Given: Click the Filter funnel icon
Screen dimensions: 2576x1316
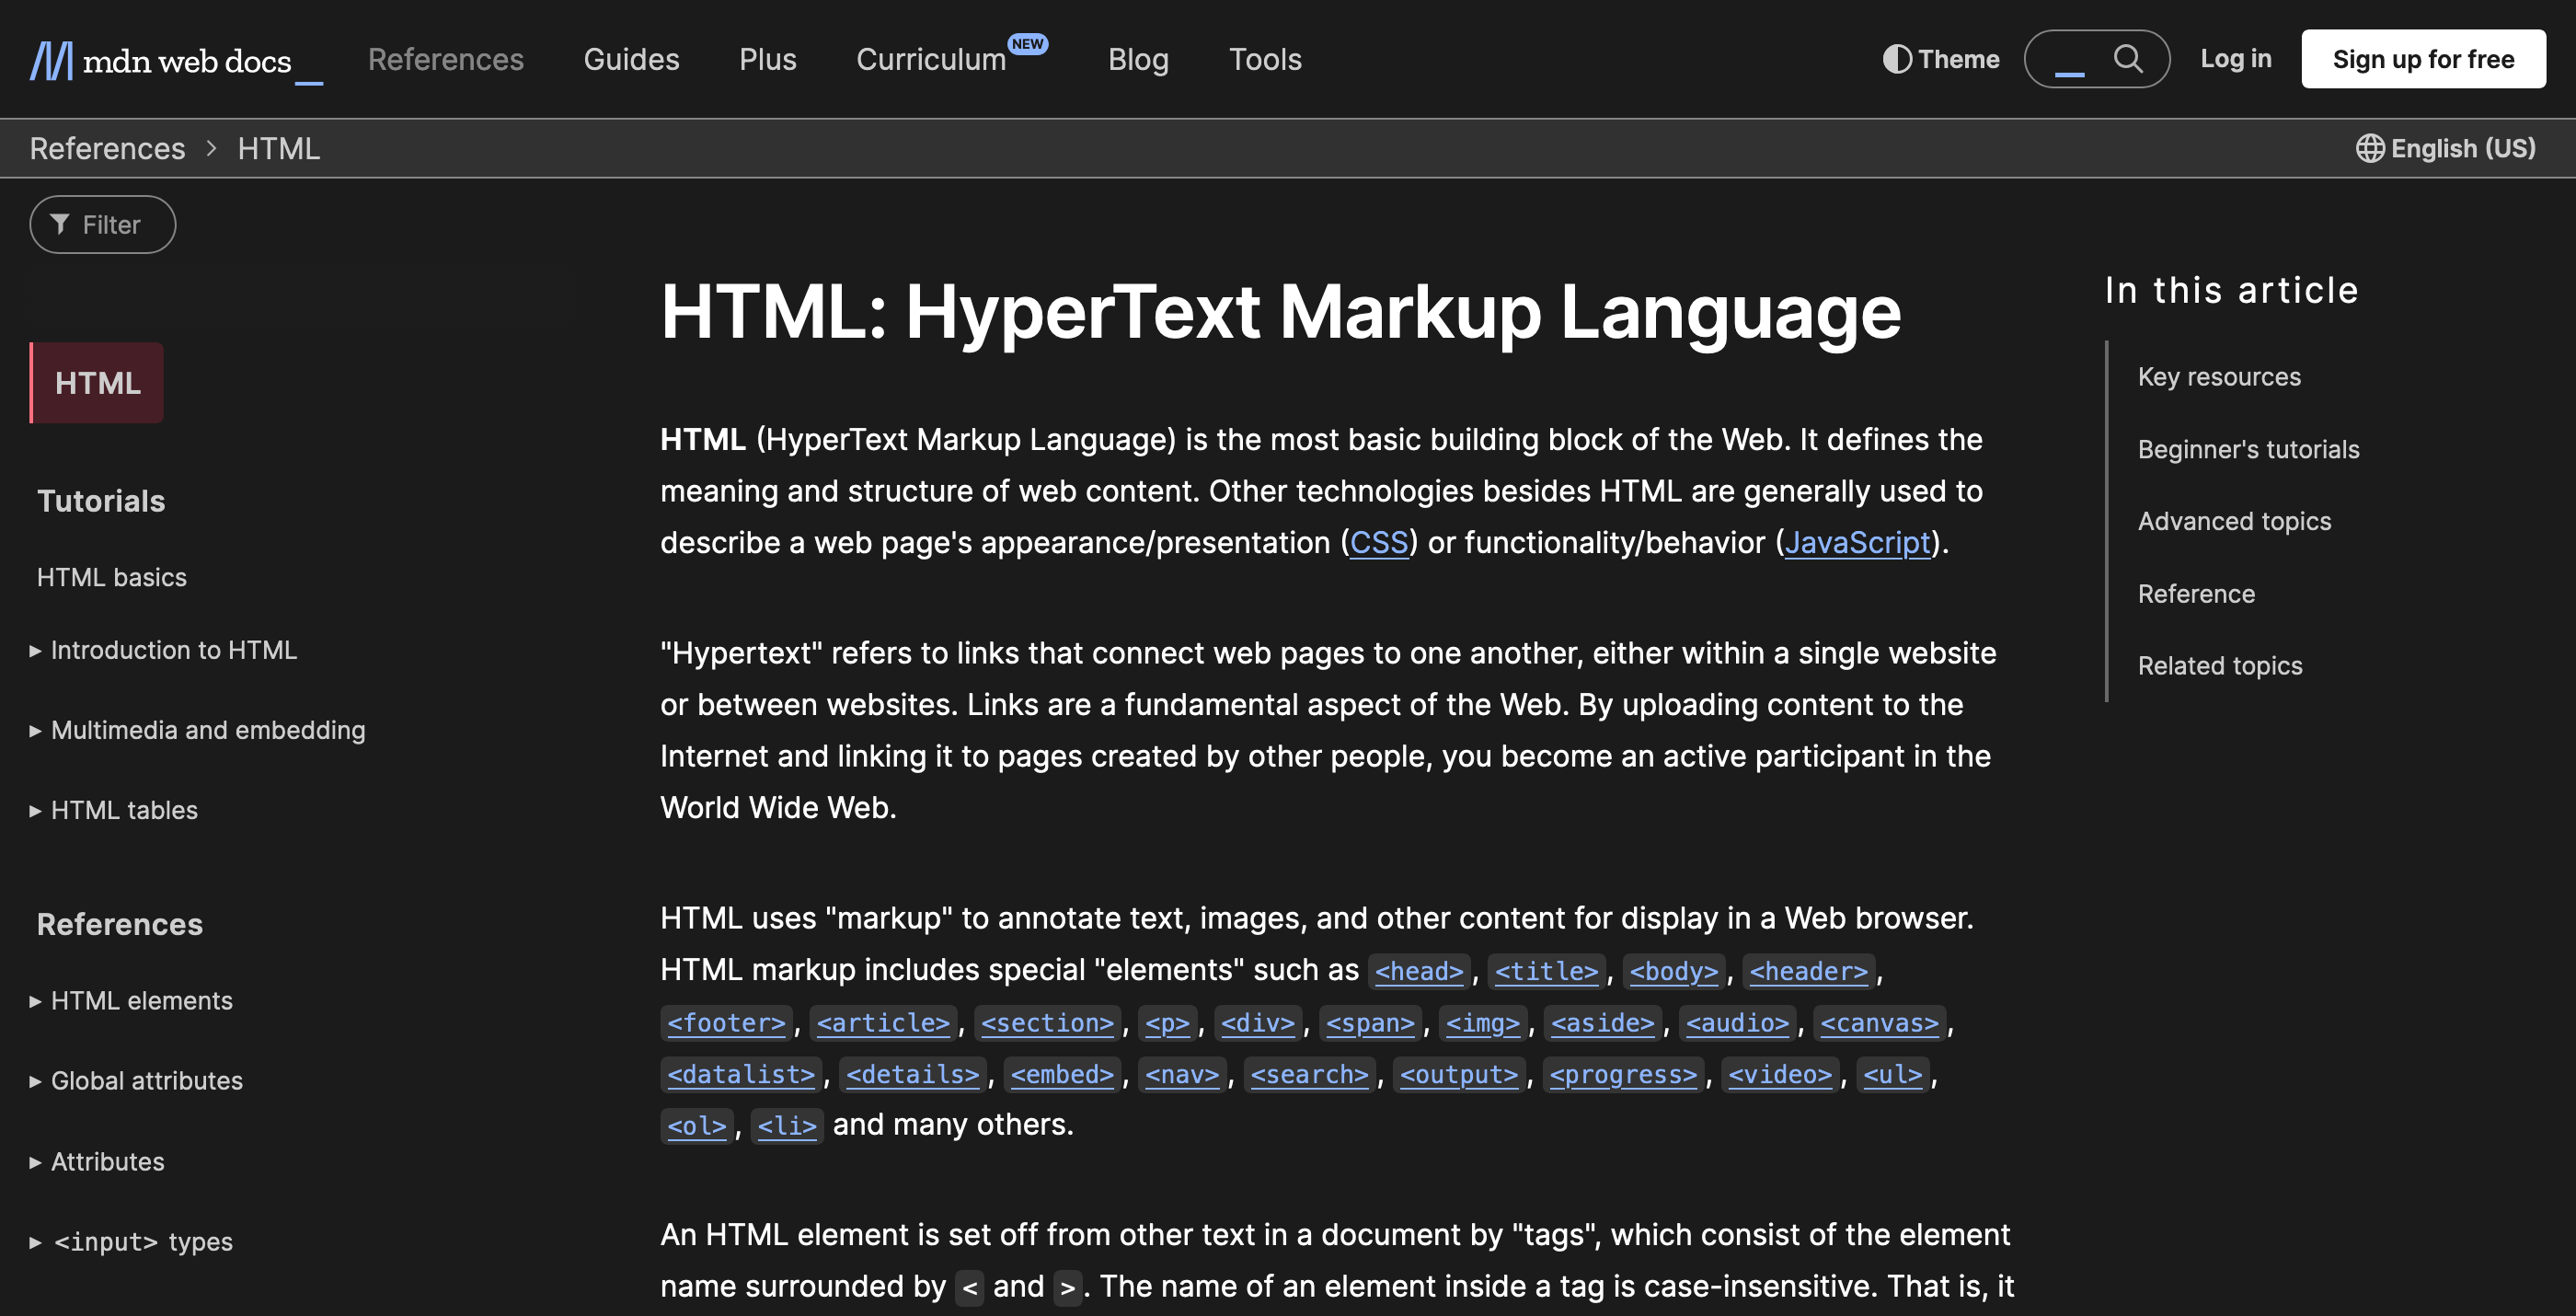Looking at the screenshot, I should [60, 224].
